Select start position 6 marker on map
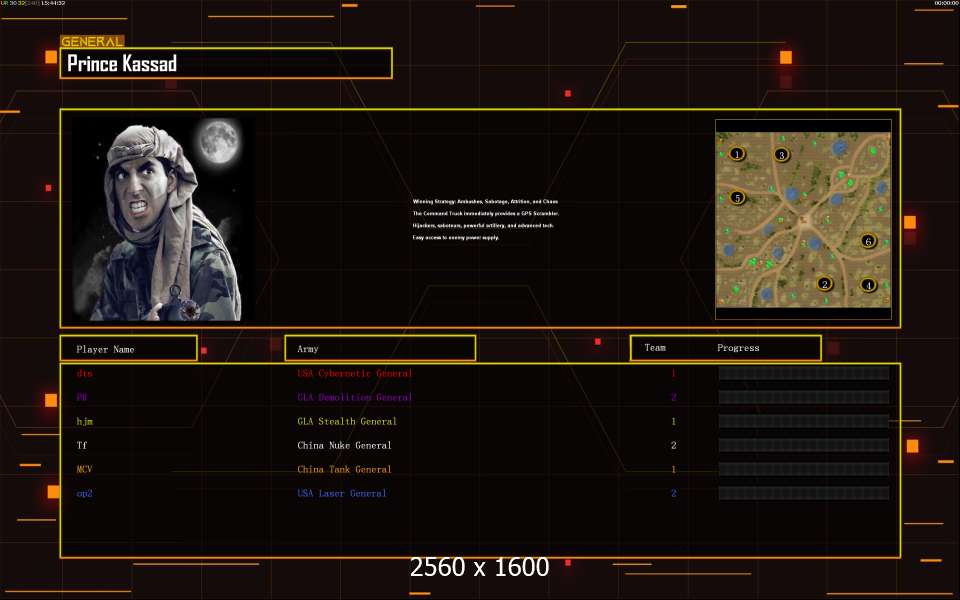The image size is (960, 600). (868, 241)
